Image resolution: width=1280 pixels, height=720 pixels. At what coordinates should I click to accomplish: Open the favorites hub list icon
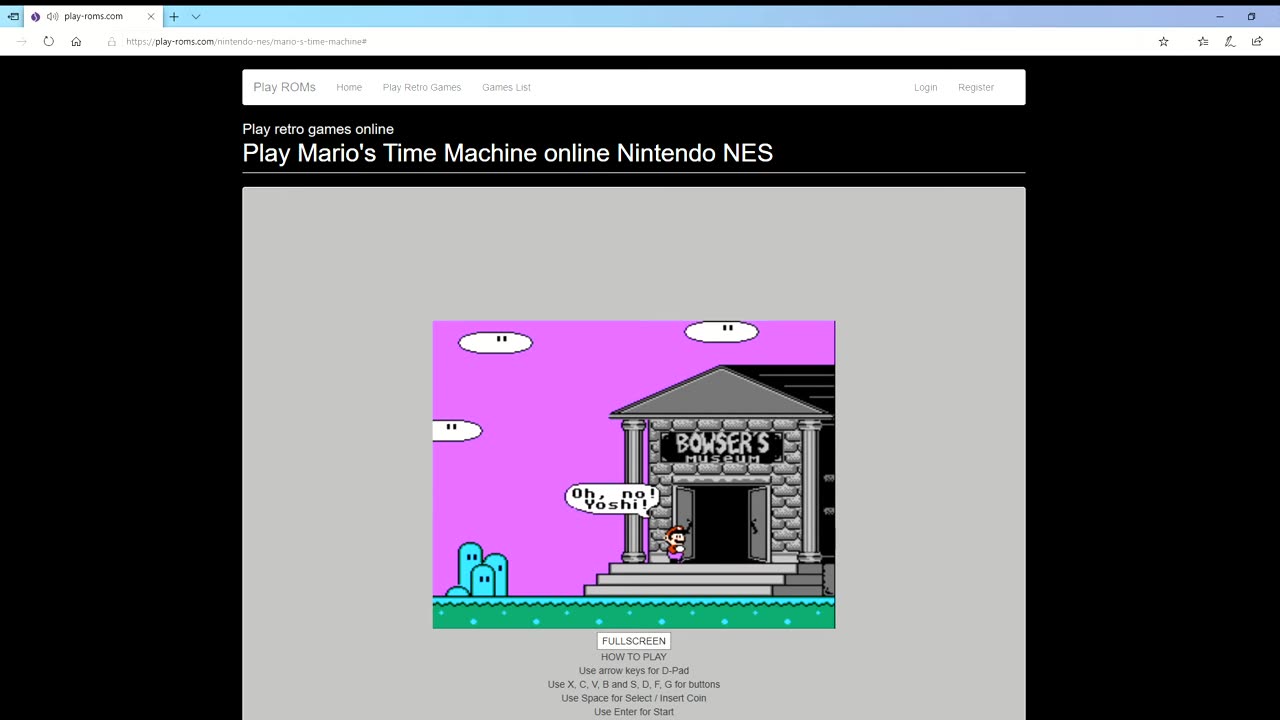click(1203, 42)
